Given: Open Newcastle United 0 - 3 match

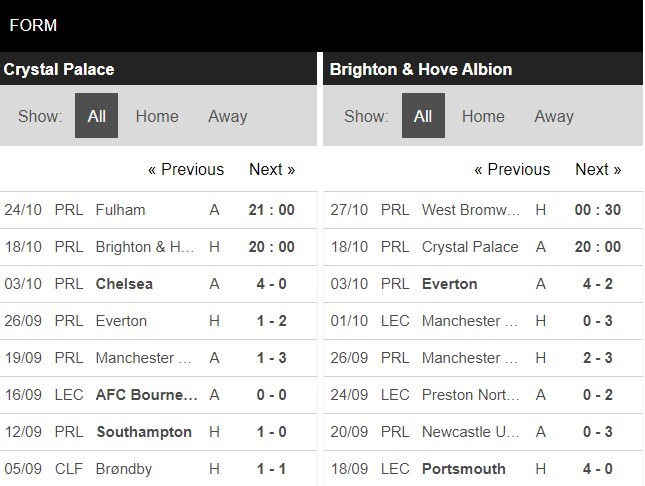Looking at the screenshot, I should (x=483, y=432).
